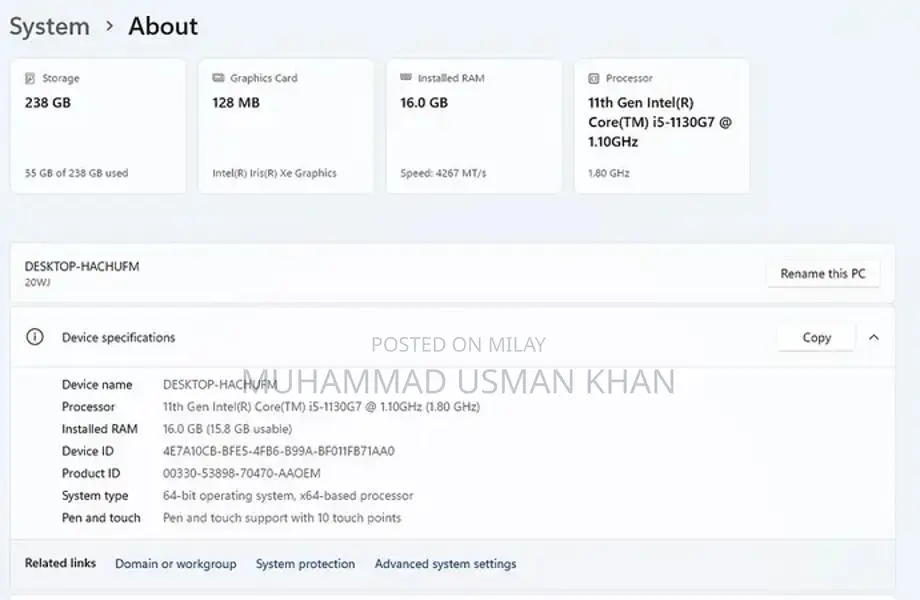Open Advanced system settings link
Viewport: 920px width, 600px height.
coord(445,564)
